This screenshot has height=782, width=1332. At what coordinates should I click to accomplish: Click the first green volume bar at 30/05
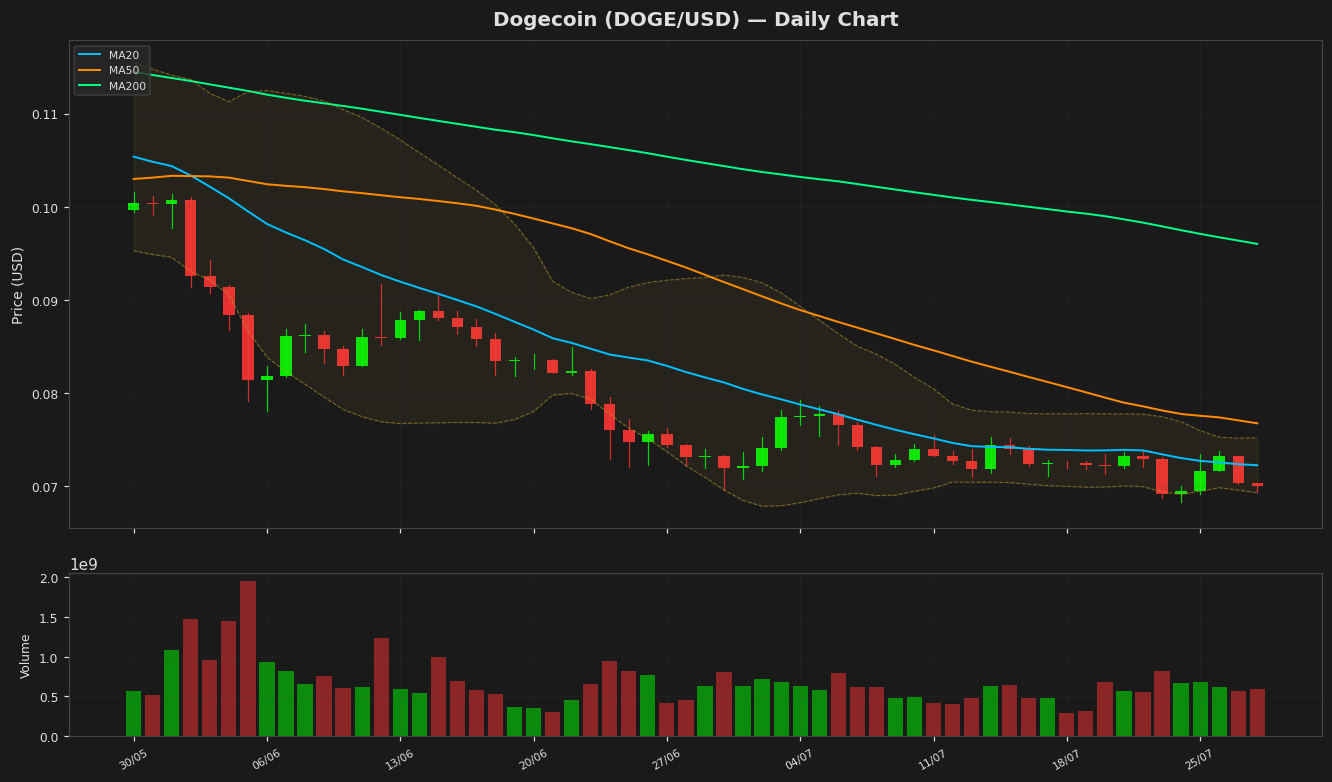pyautogui.click(x=133, y=714)
